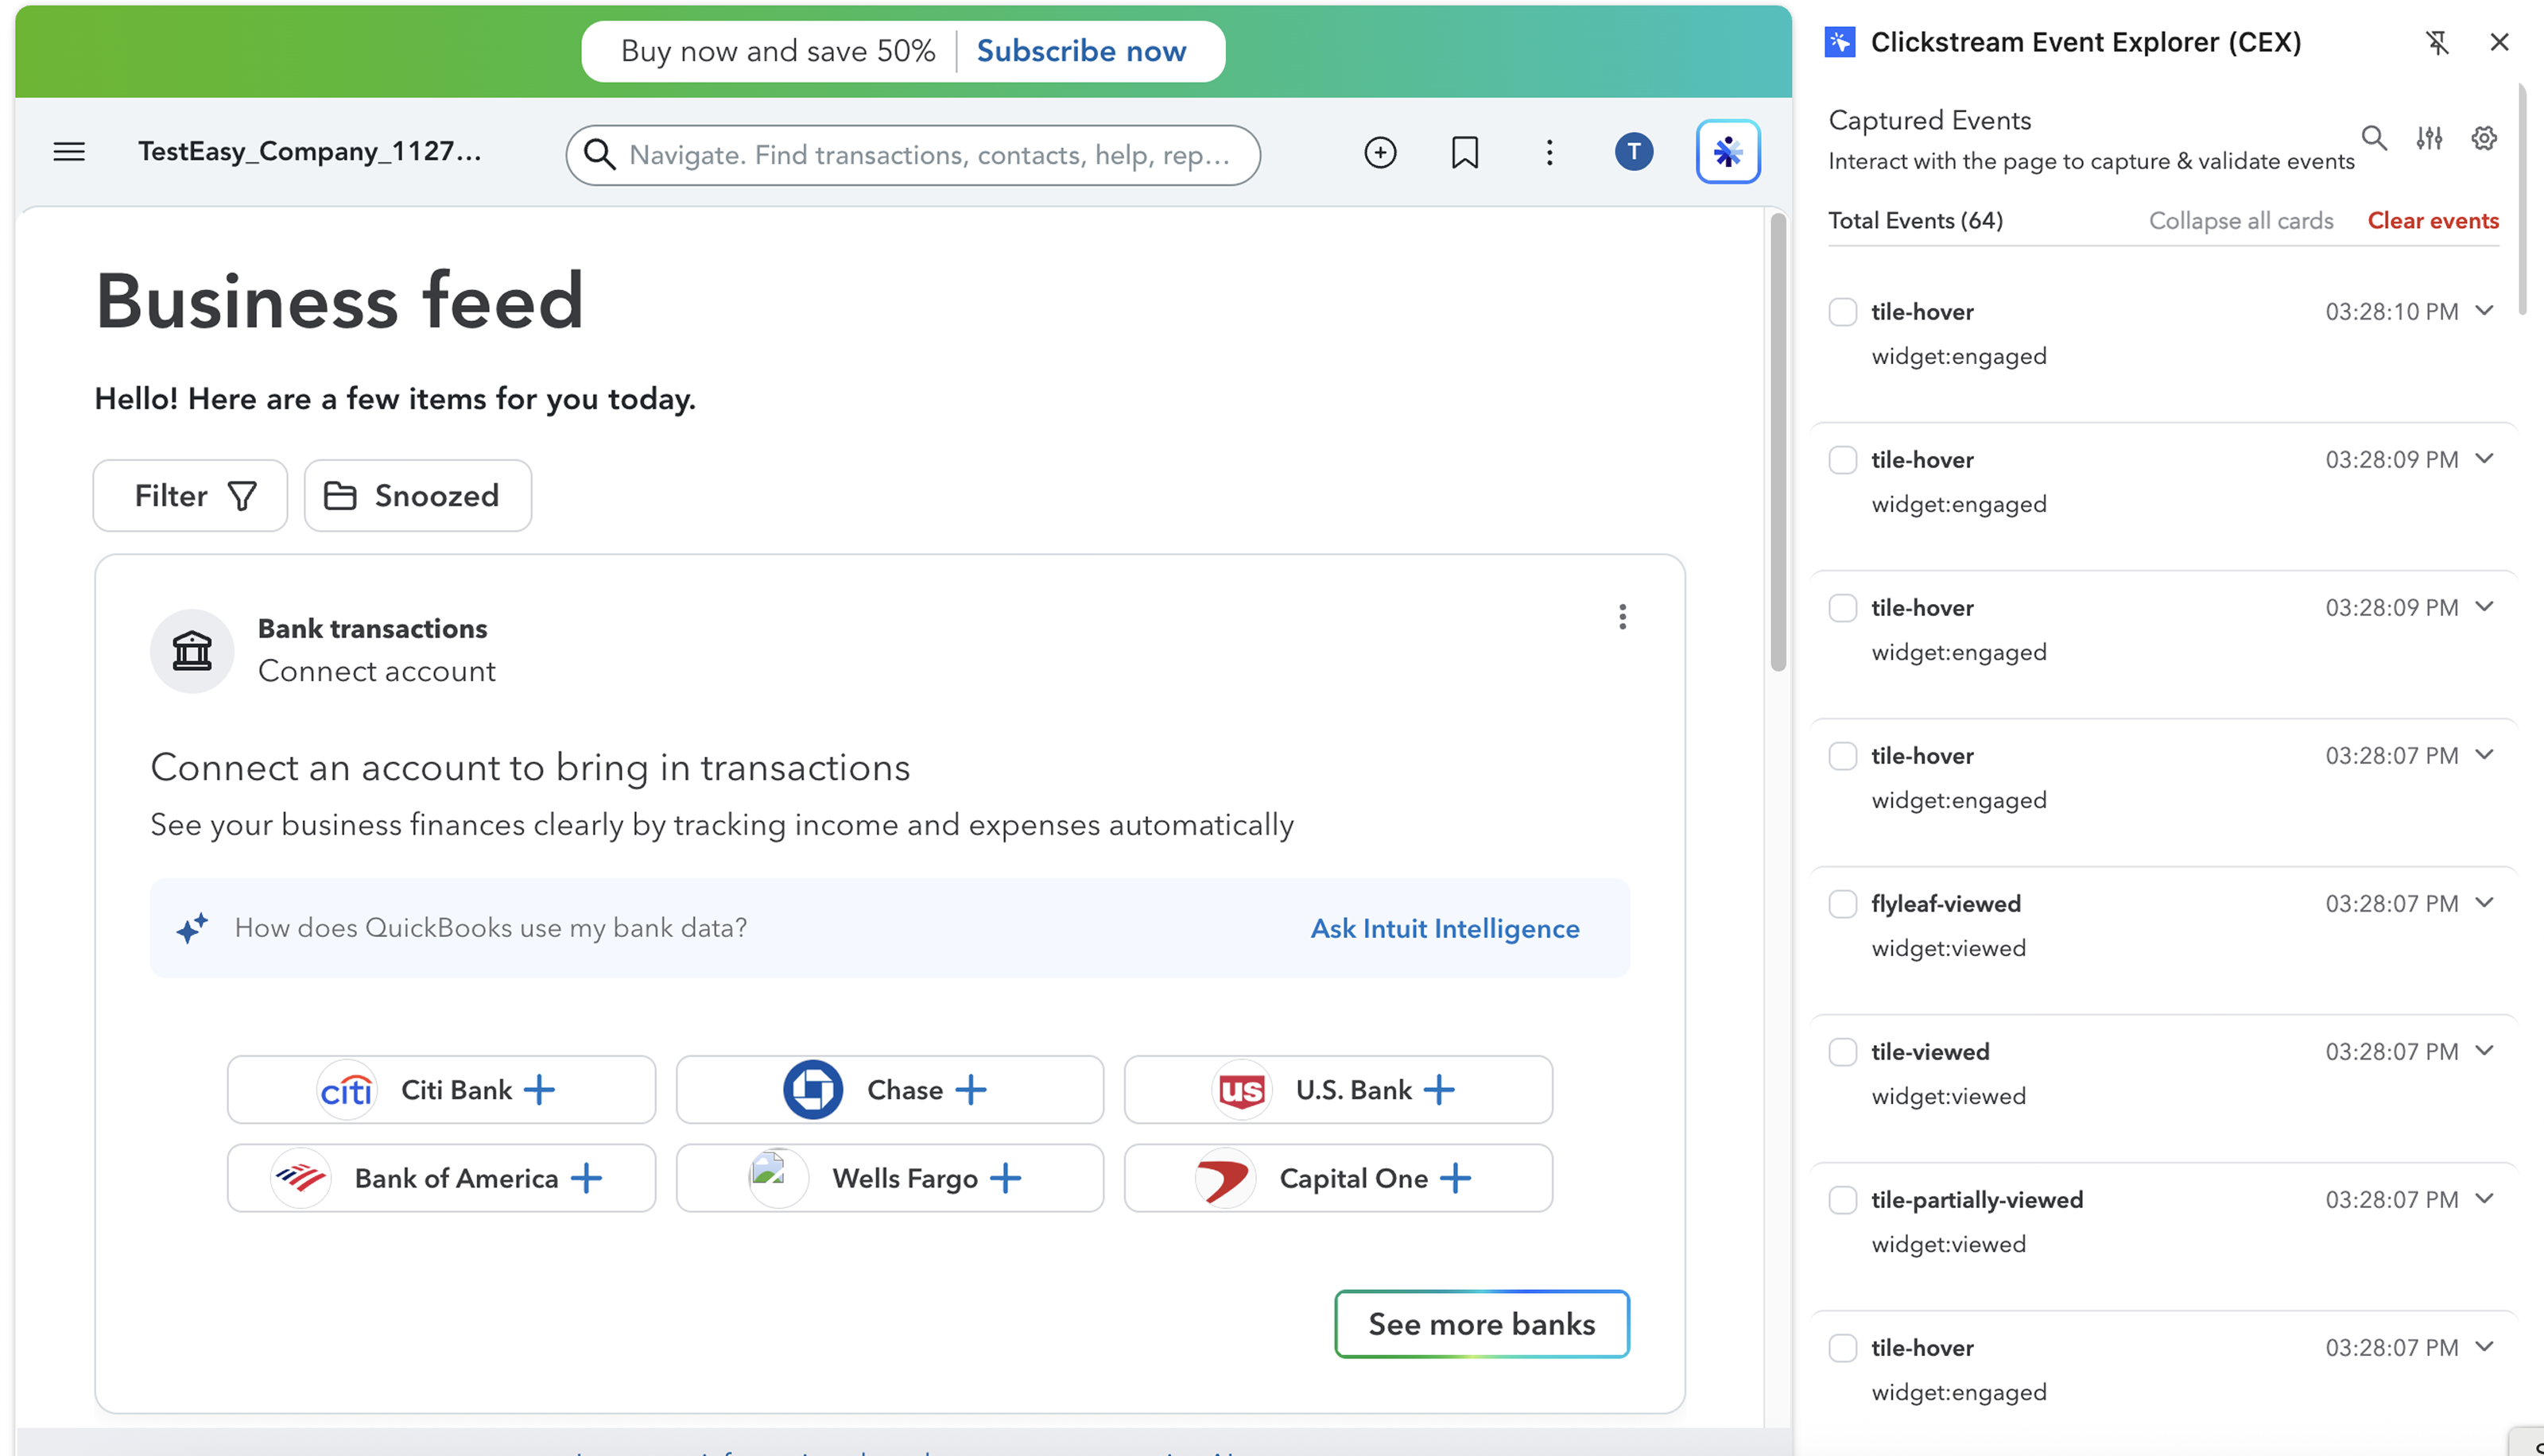Click the navigation search input field
2544x1456 pixels.
913,155
